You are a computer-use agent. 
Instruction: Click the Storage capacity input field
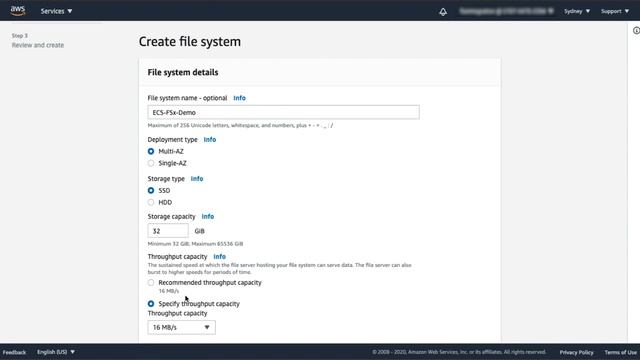coord(168,231)
